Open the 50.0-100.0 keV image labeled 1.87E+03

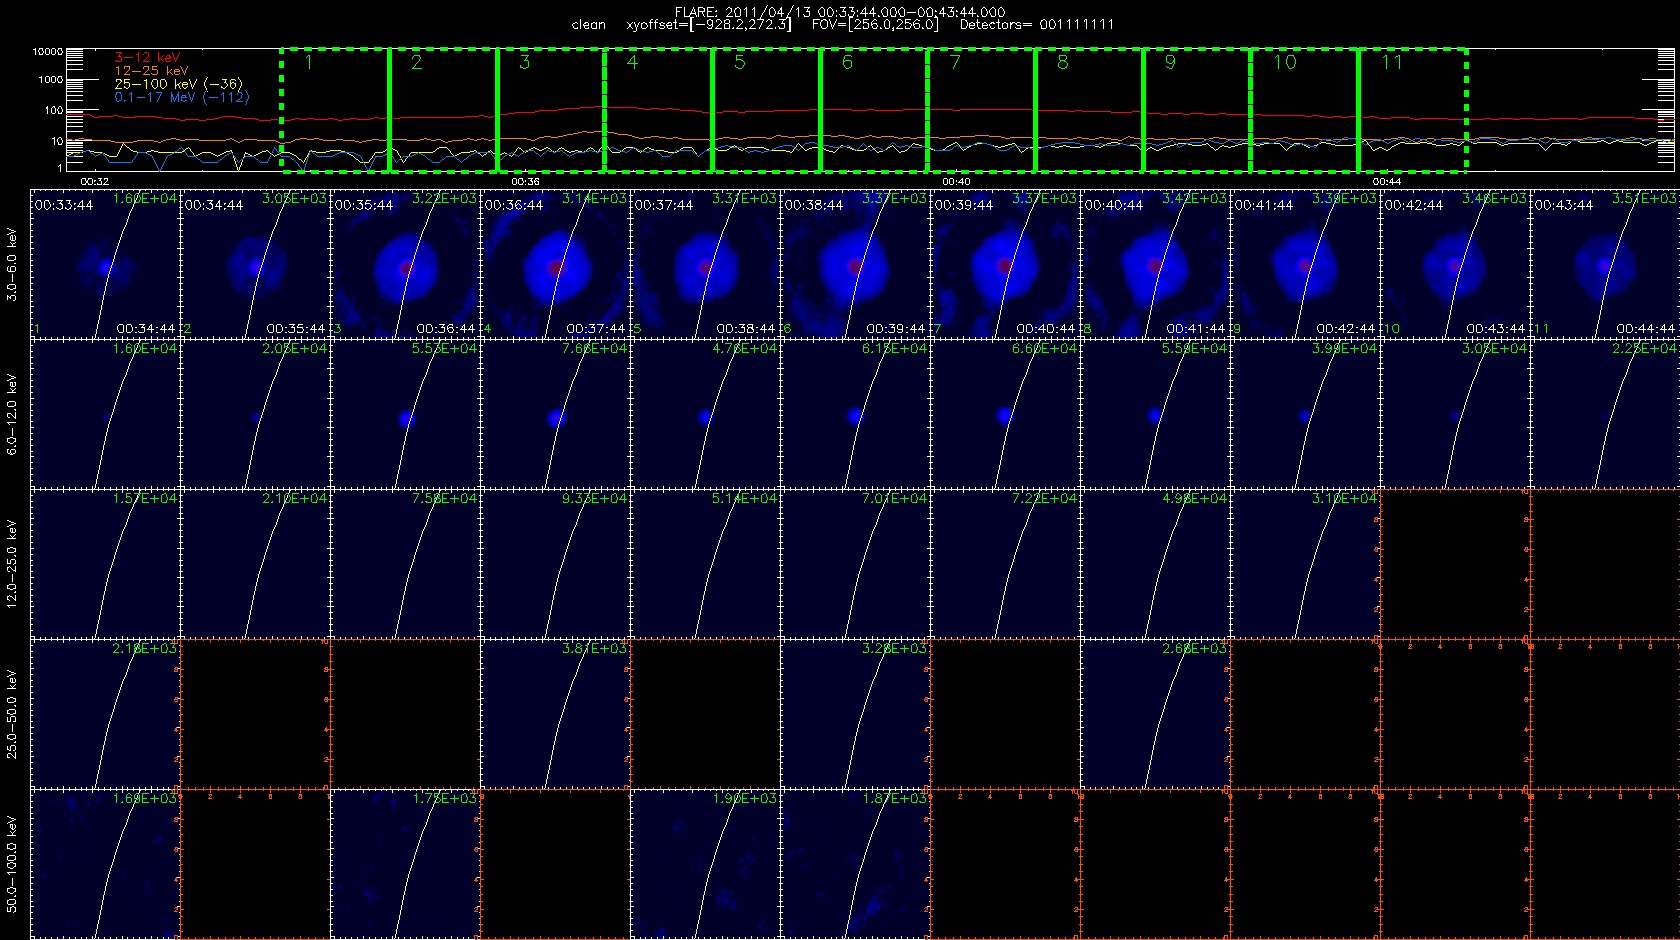(856, 864)
